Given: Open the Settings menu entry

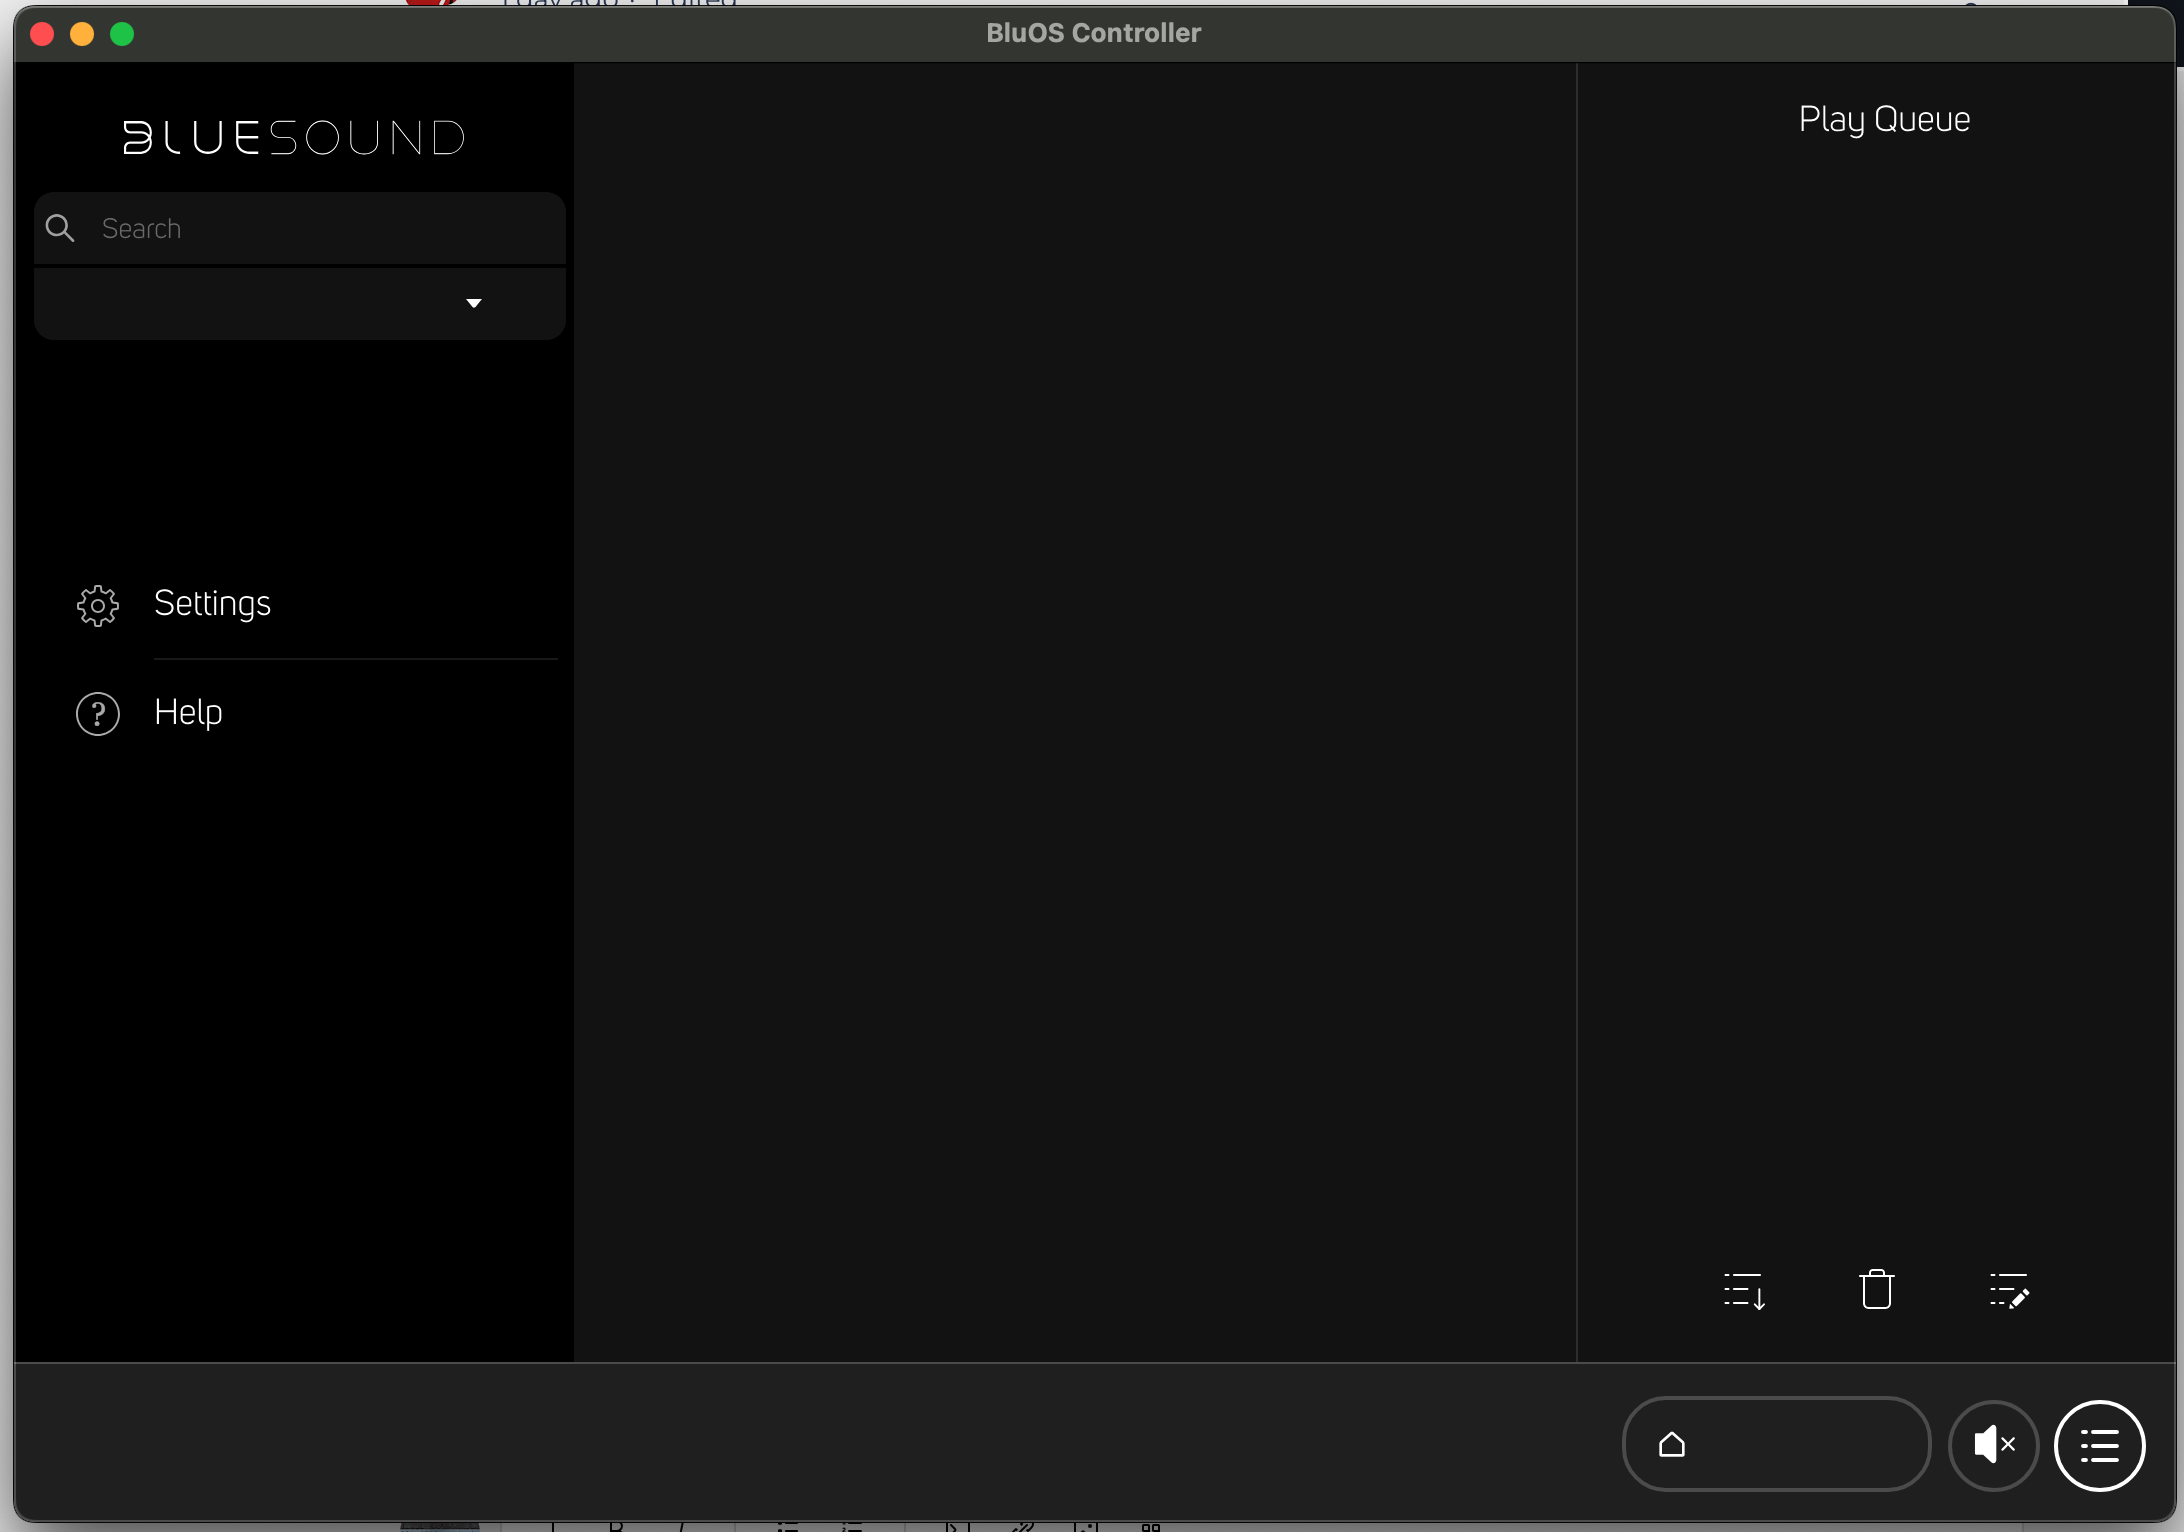Looking at the screenshot, I should (212, 604).
